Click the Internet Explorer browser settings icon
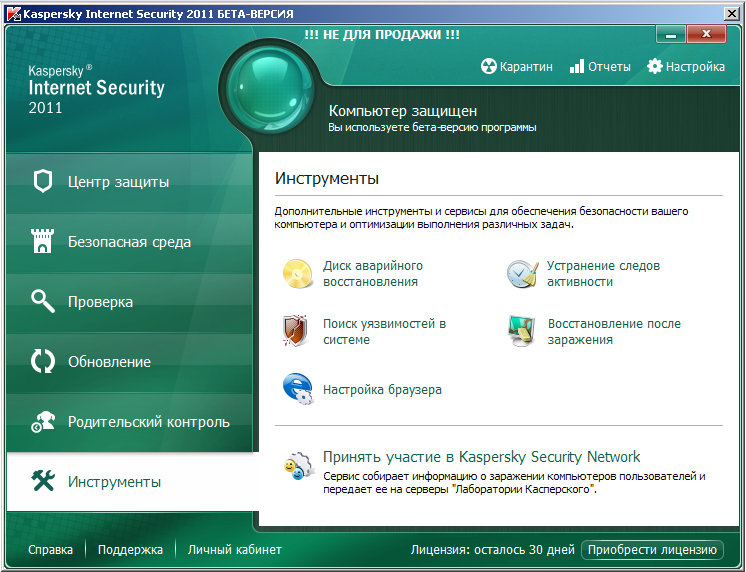Screen dimensions: 746x572 (298, 389)
